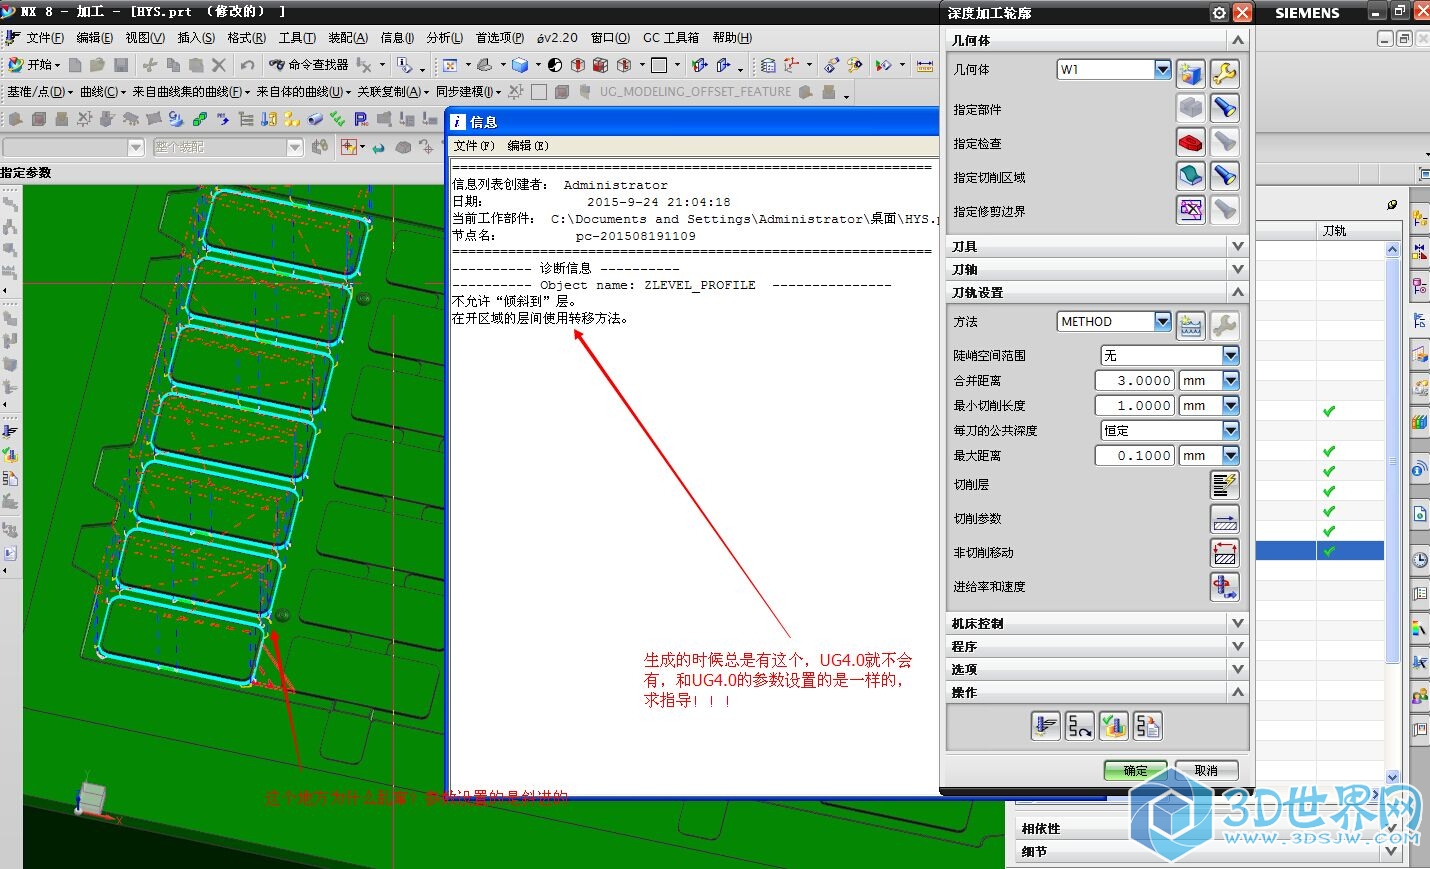Open 文件(F) menu in 信息 window
The width and height of the screenshot is (1430, 869).
(474, 146)
